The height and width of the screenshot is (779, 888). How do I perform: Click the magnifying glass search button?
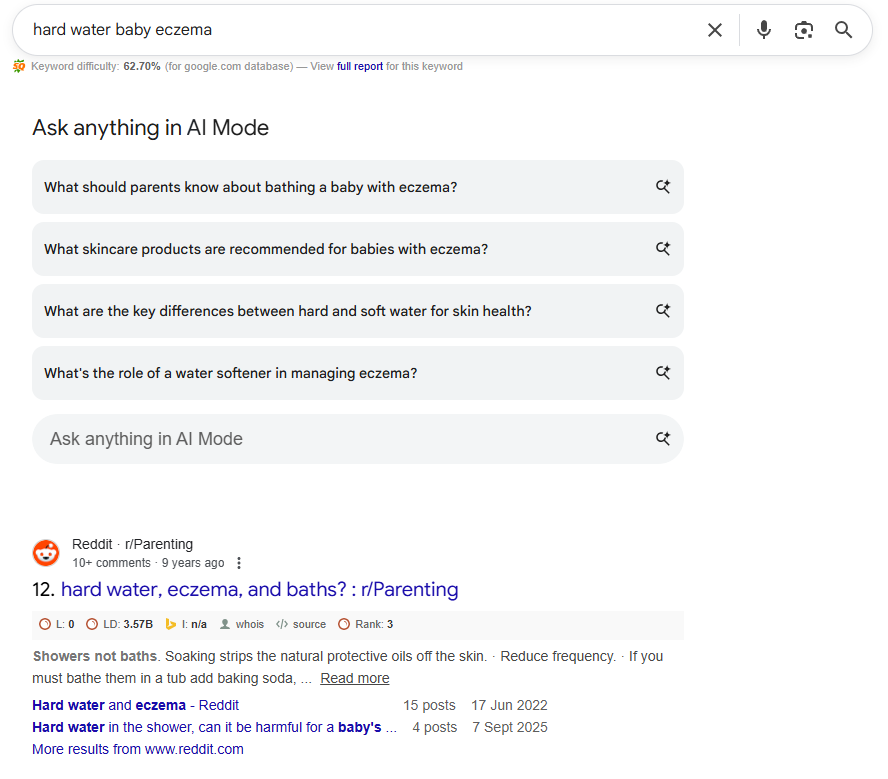[x=843, y=30]
